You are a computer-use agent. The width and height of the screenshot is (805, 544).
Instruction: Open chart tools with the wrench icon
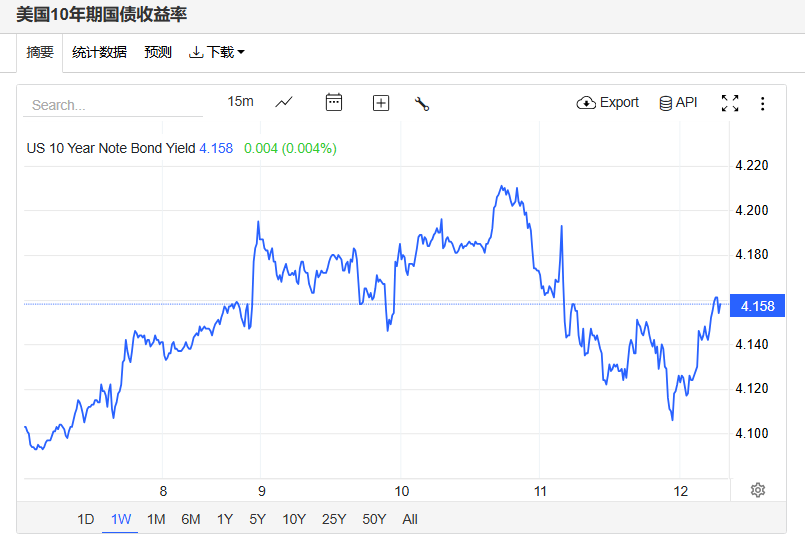(421, 104)
